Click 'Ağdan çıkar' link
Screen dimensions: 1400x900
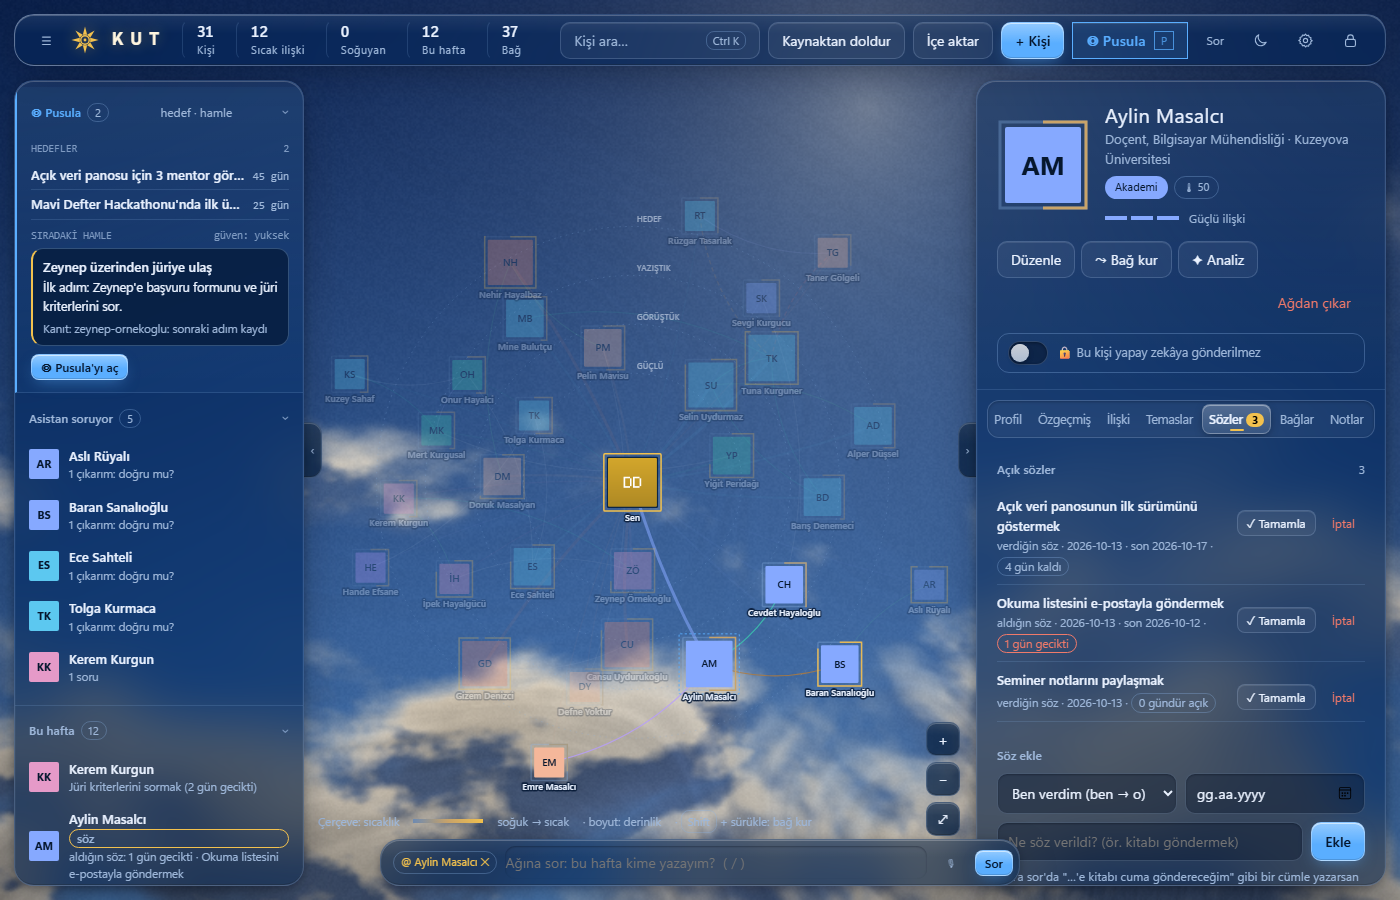click(x=1314, y=303)
